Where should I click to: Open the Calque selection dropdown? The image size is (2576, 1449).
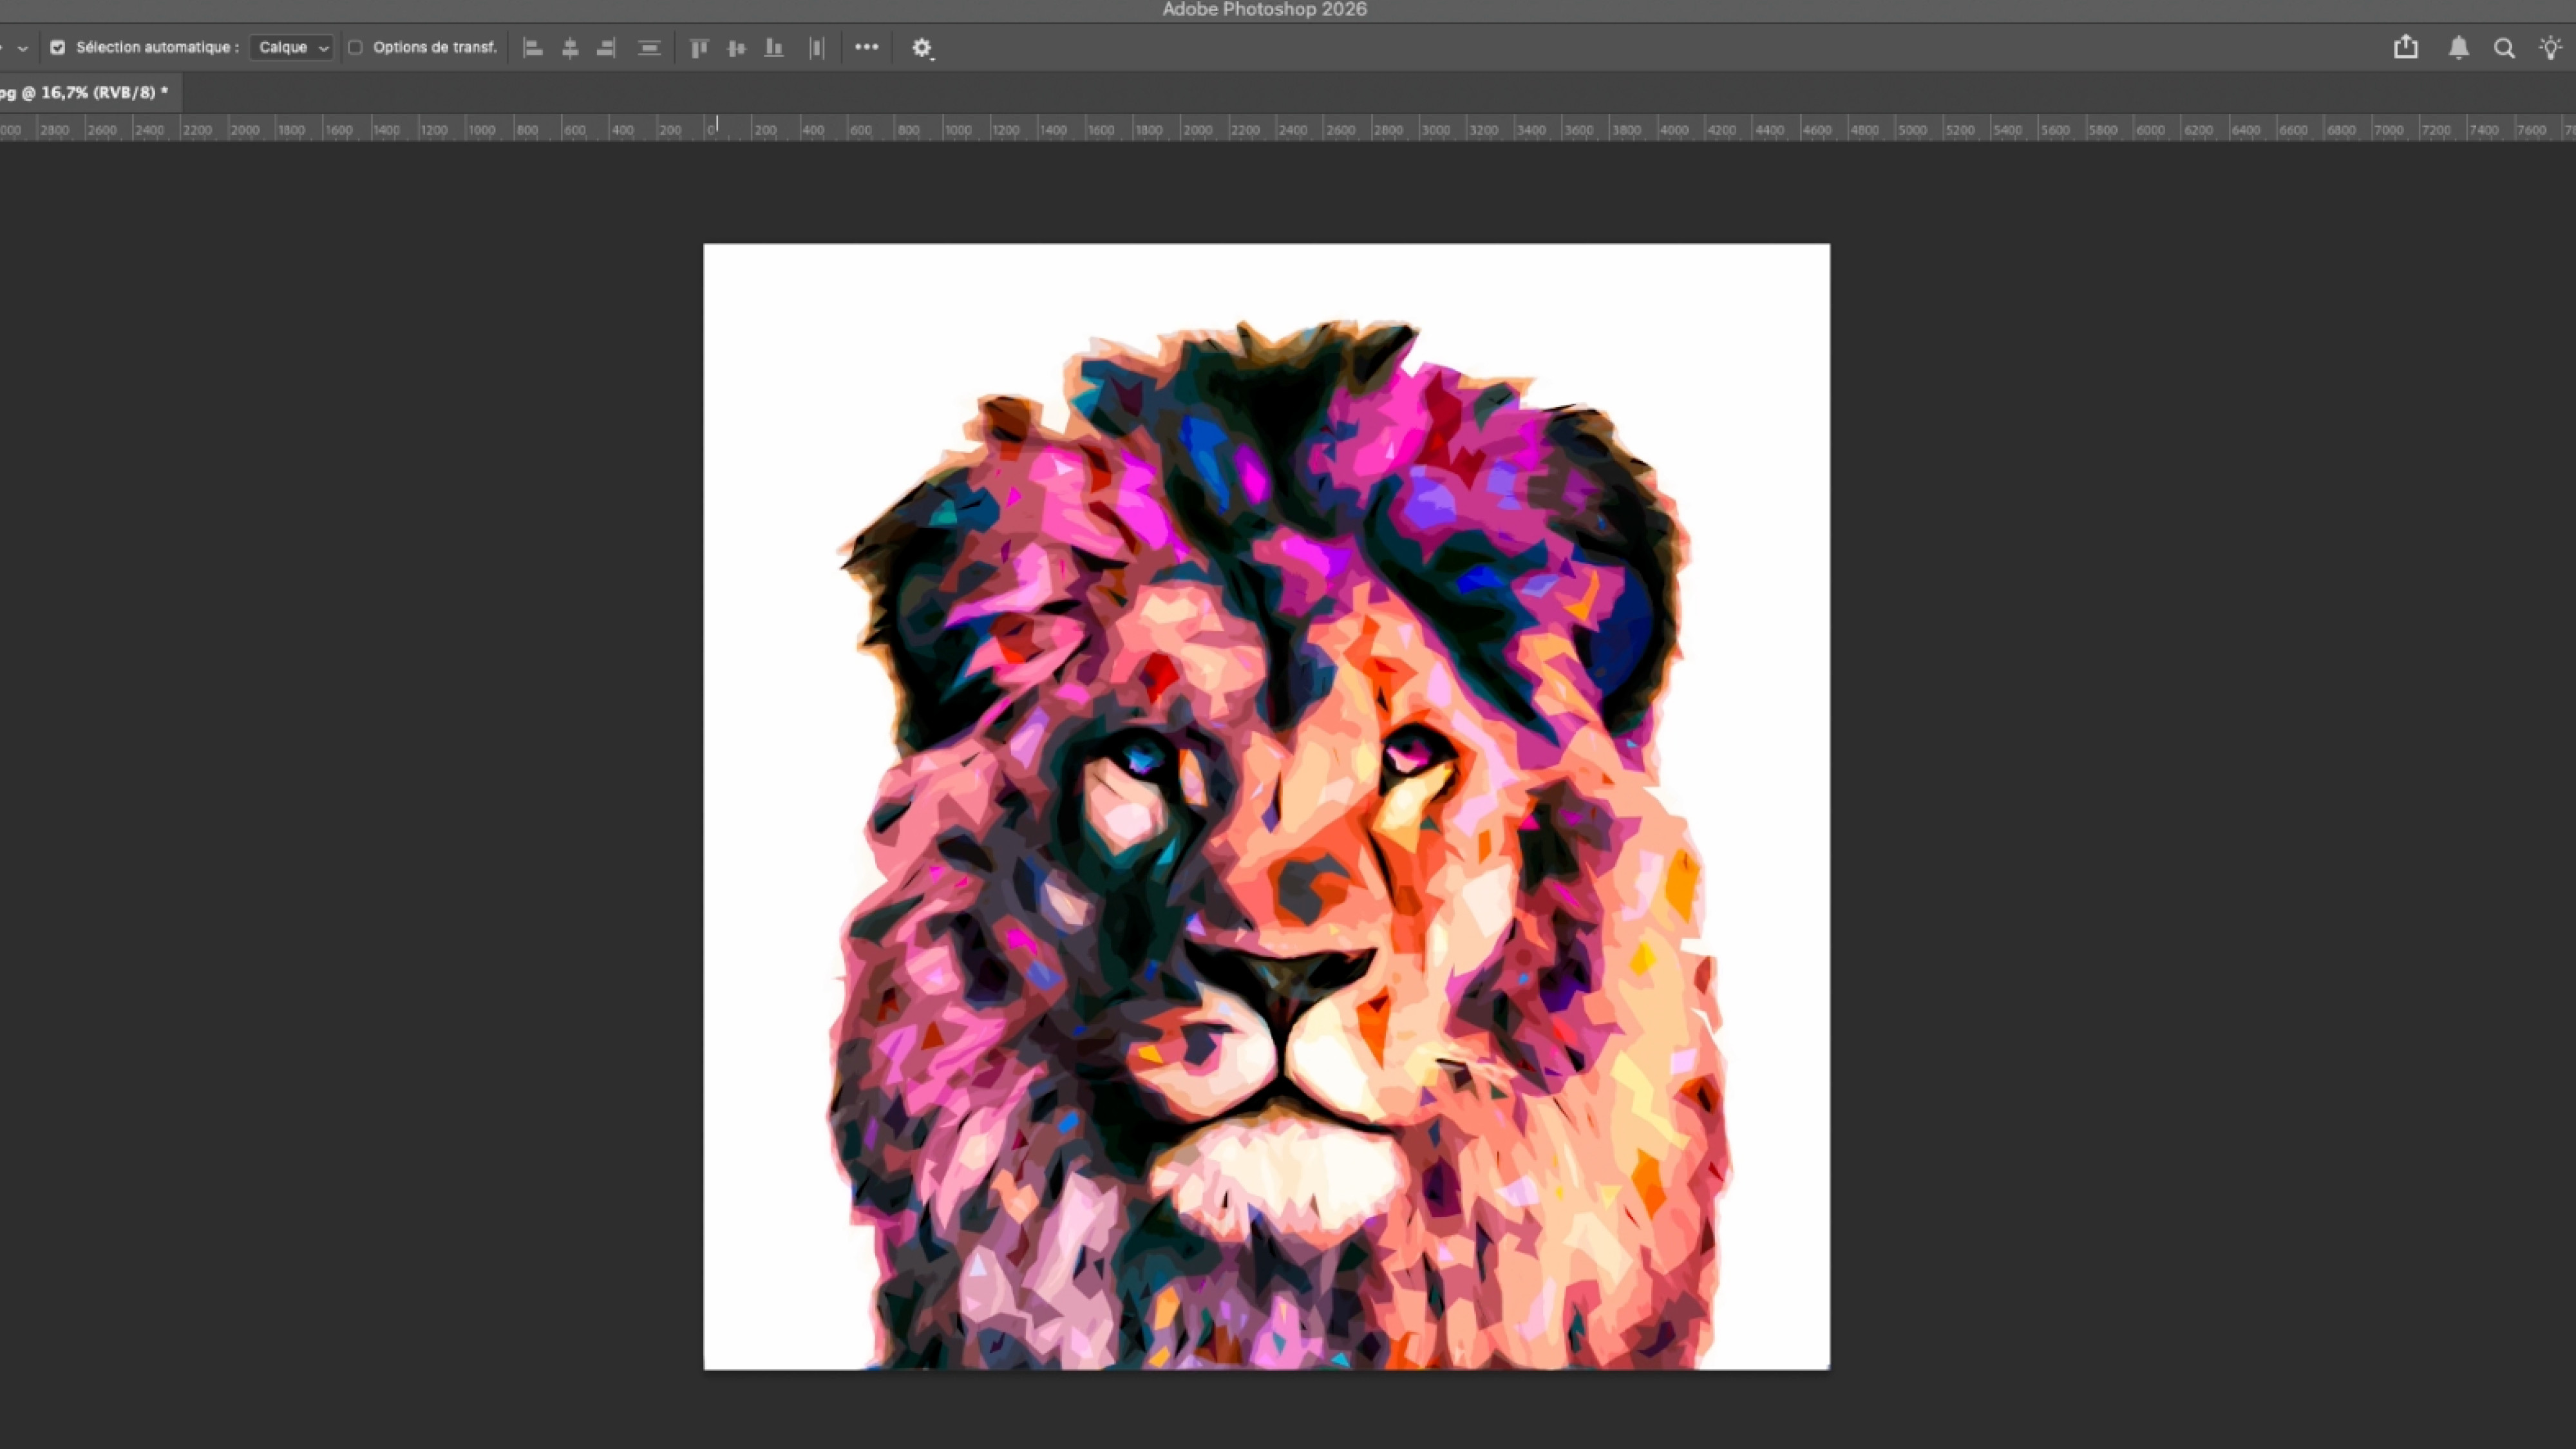pyautogui.click(x=291, y=47)
